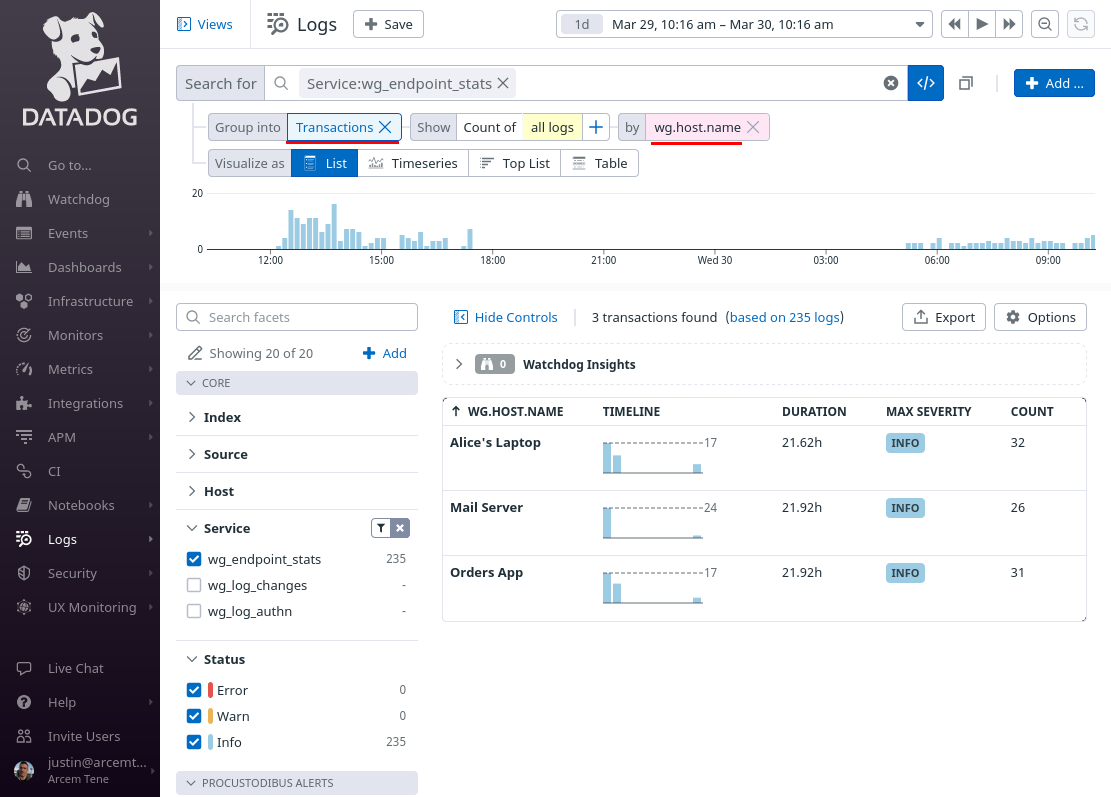Image resolution: width=1111 pixels, height=797 pixels.
Task: Expand Watchdog Insights
Action: point(459,364)
